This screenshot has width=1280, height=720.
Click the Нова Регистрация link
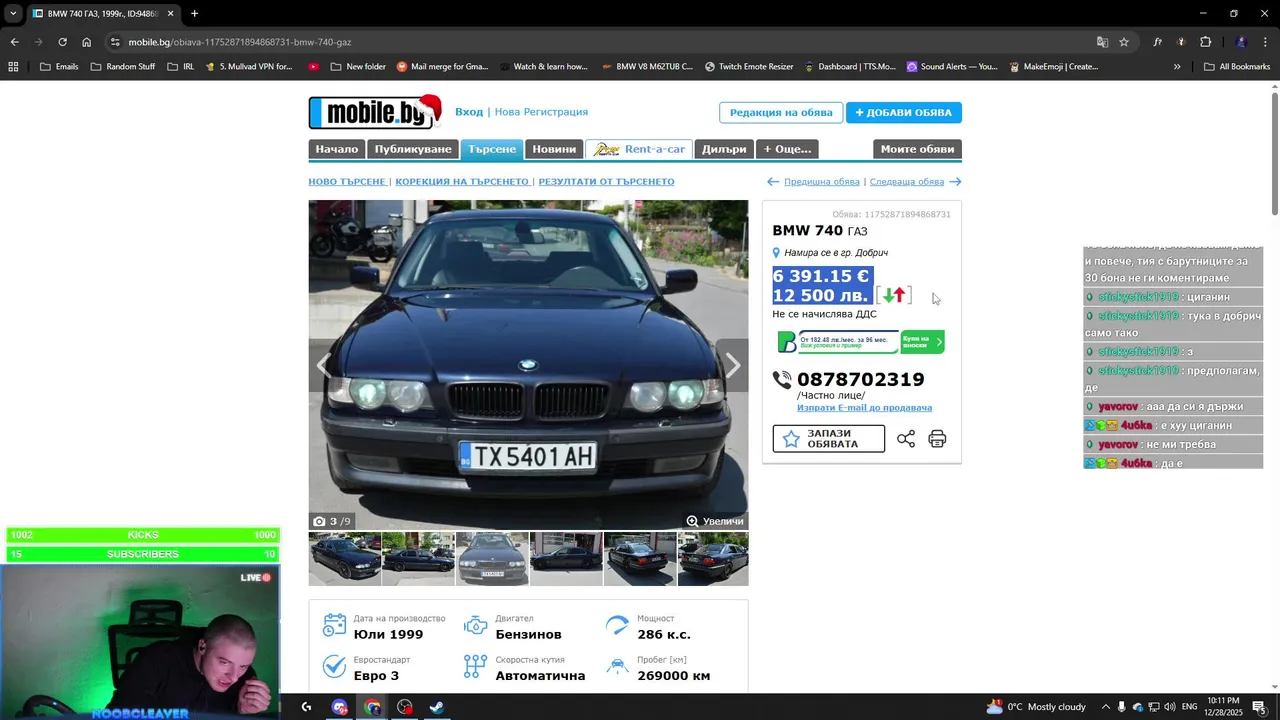pyautogui.click(x=541, y=112)
